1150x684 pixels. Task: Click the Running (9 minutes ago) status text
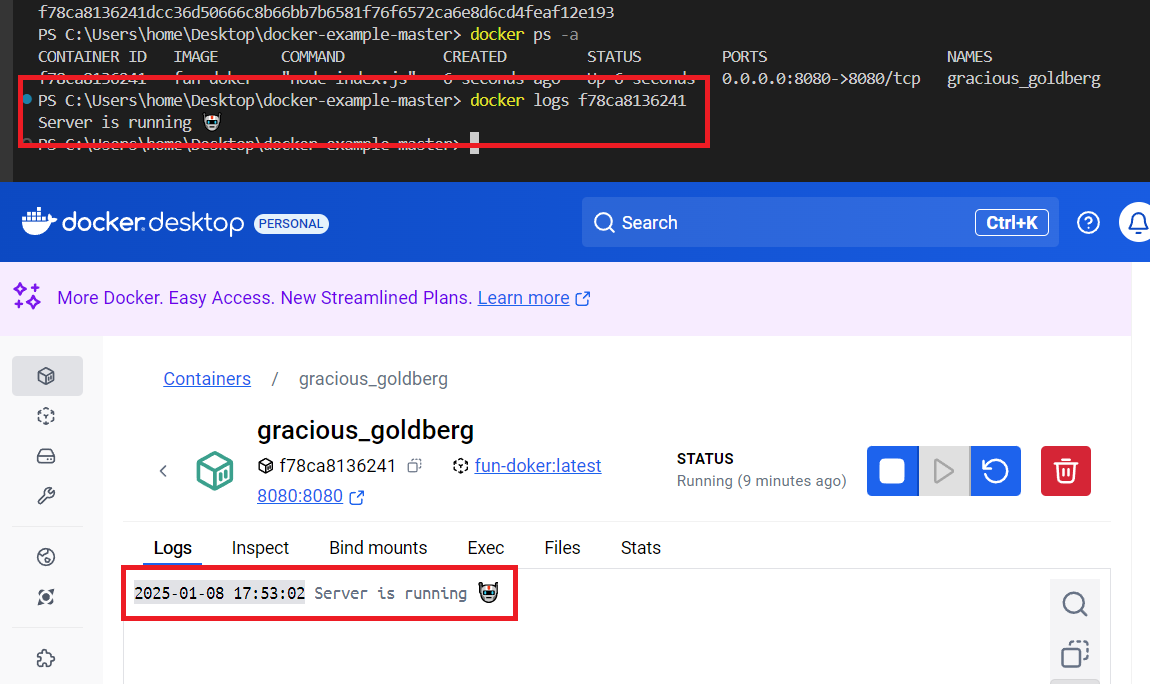pos(761,481)
